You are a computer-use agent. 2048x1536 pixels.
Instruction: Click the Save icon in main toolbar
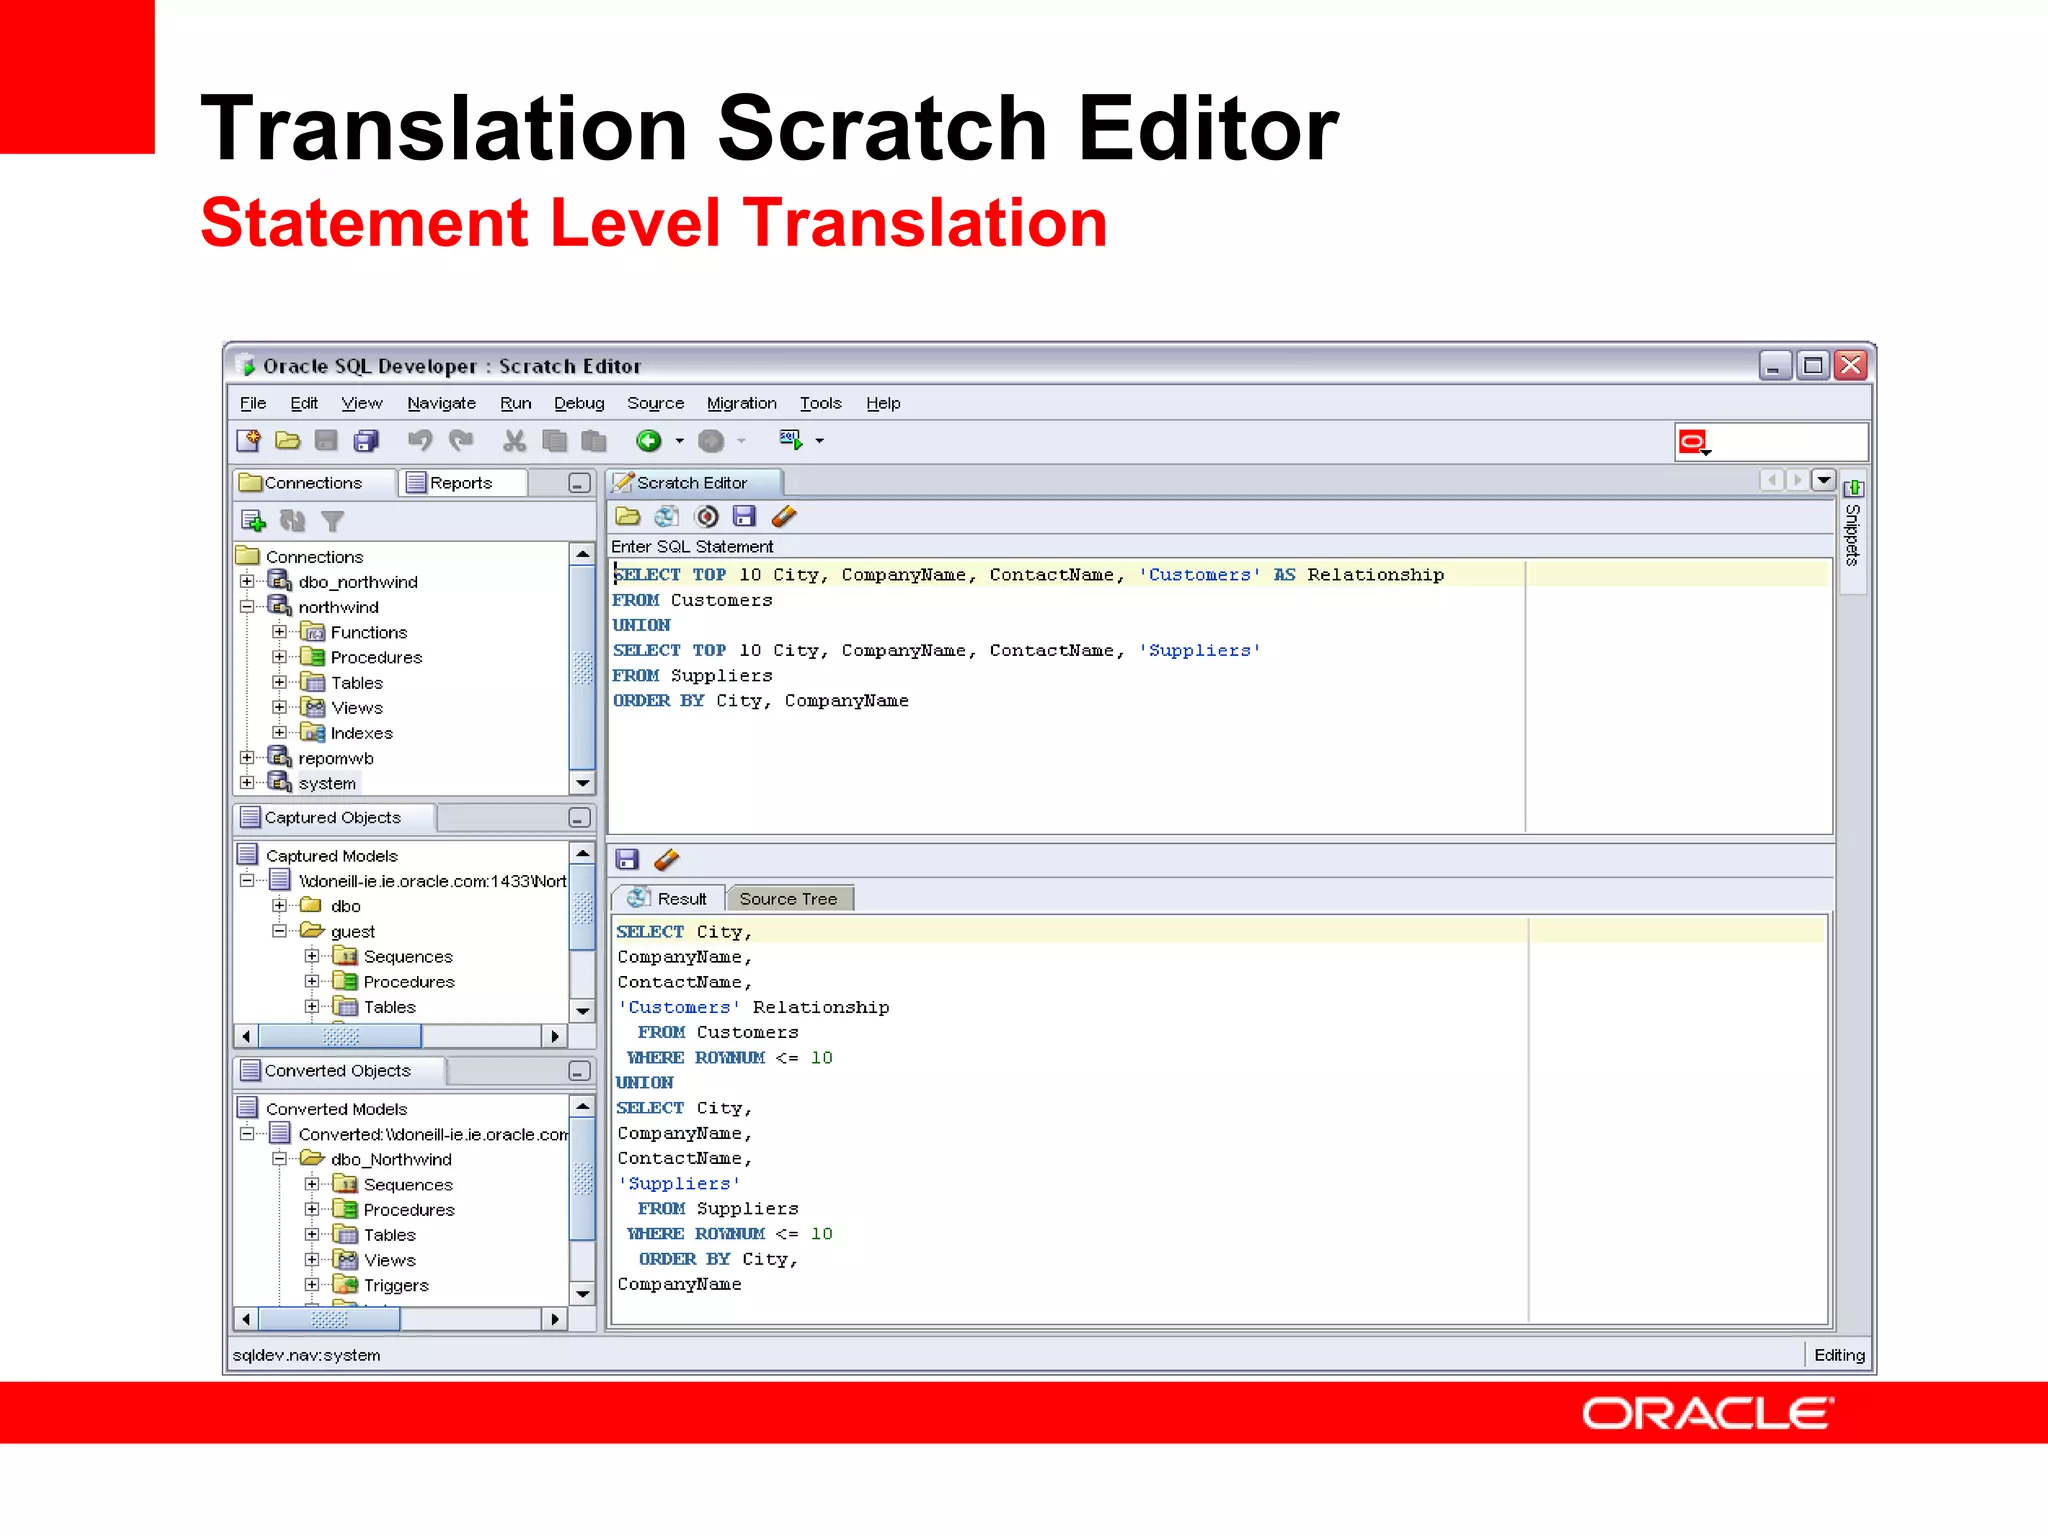[326, 440]
